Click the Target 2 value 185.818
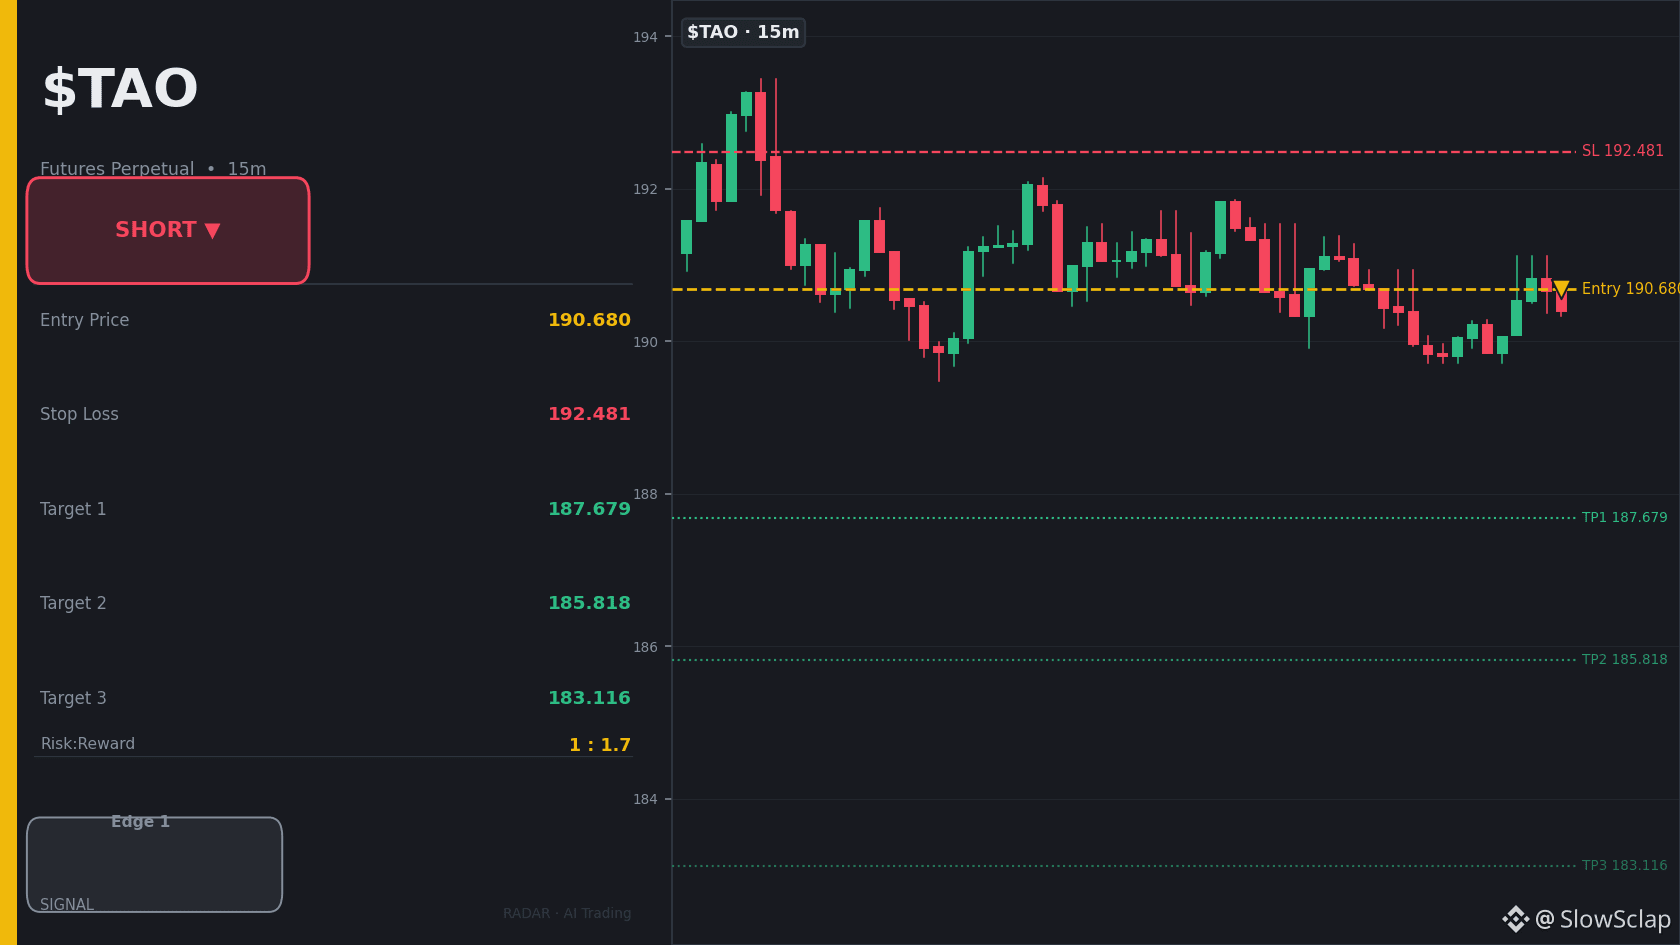This screenshot has width=1680, height=945. coord(589,603)
